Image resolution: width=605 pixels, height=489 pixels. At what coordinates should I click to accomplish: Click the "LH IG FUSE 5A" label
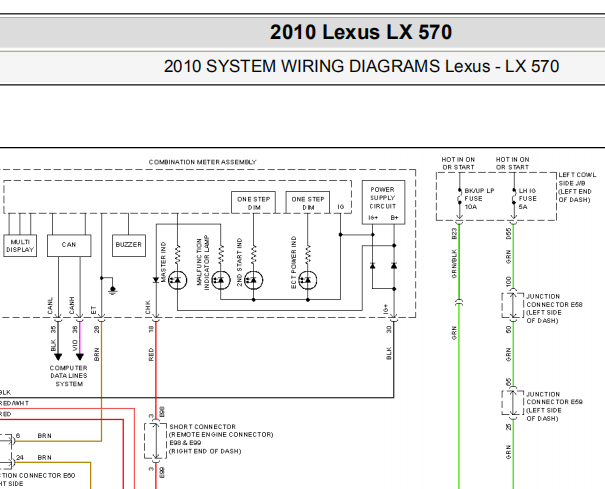coord(527,199)
